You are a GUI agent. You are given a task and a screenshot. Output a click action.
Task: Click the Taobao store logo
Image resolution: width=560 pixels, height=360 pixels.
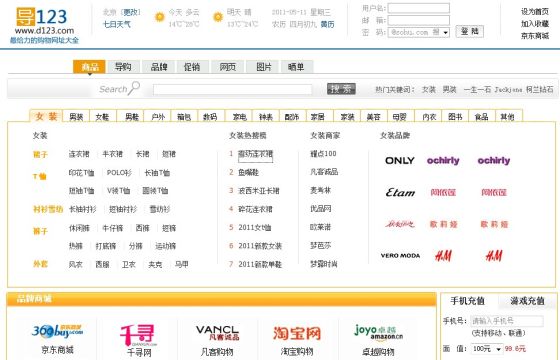point(297,333)
